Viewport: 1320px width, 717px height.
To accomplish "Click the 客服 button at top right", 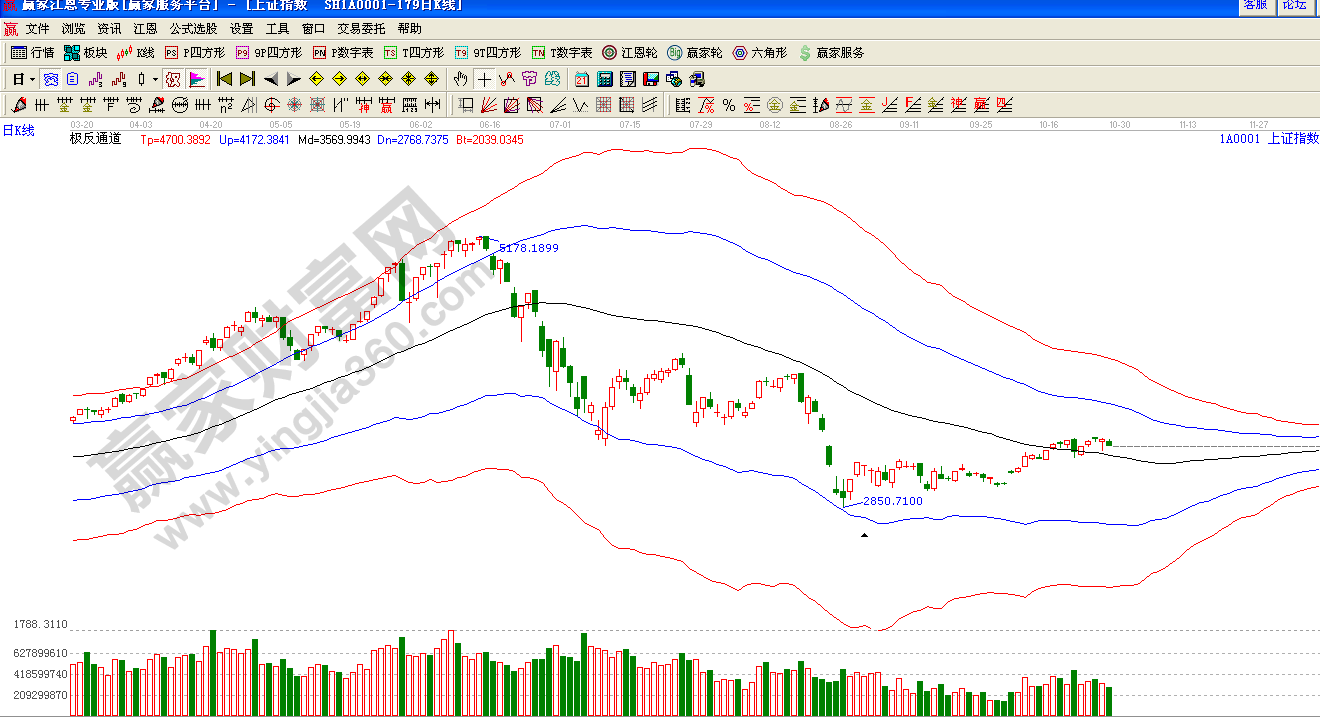I will coord(1255,5).
